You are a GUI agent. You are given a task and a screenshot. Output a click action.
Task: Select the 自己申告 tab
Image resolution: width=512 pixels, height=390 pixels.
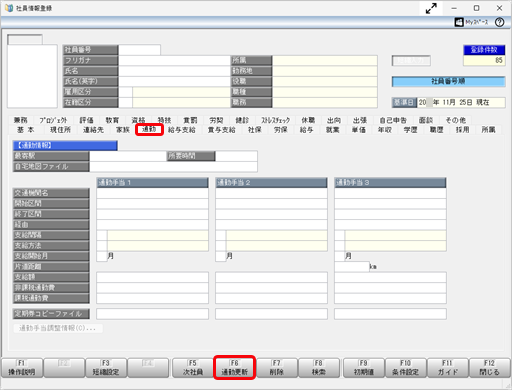tap(393, 120)
